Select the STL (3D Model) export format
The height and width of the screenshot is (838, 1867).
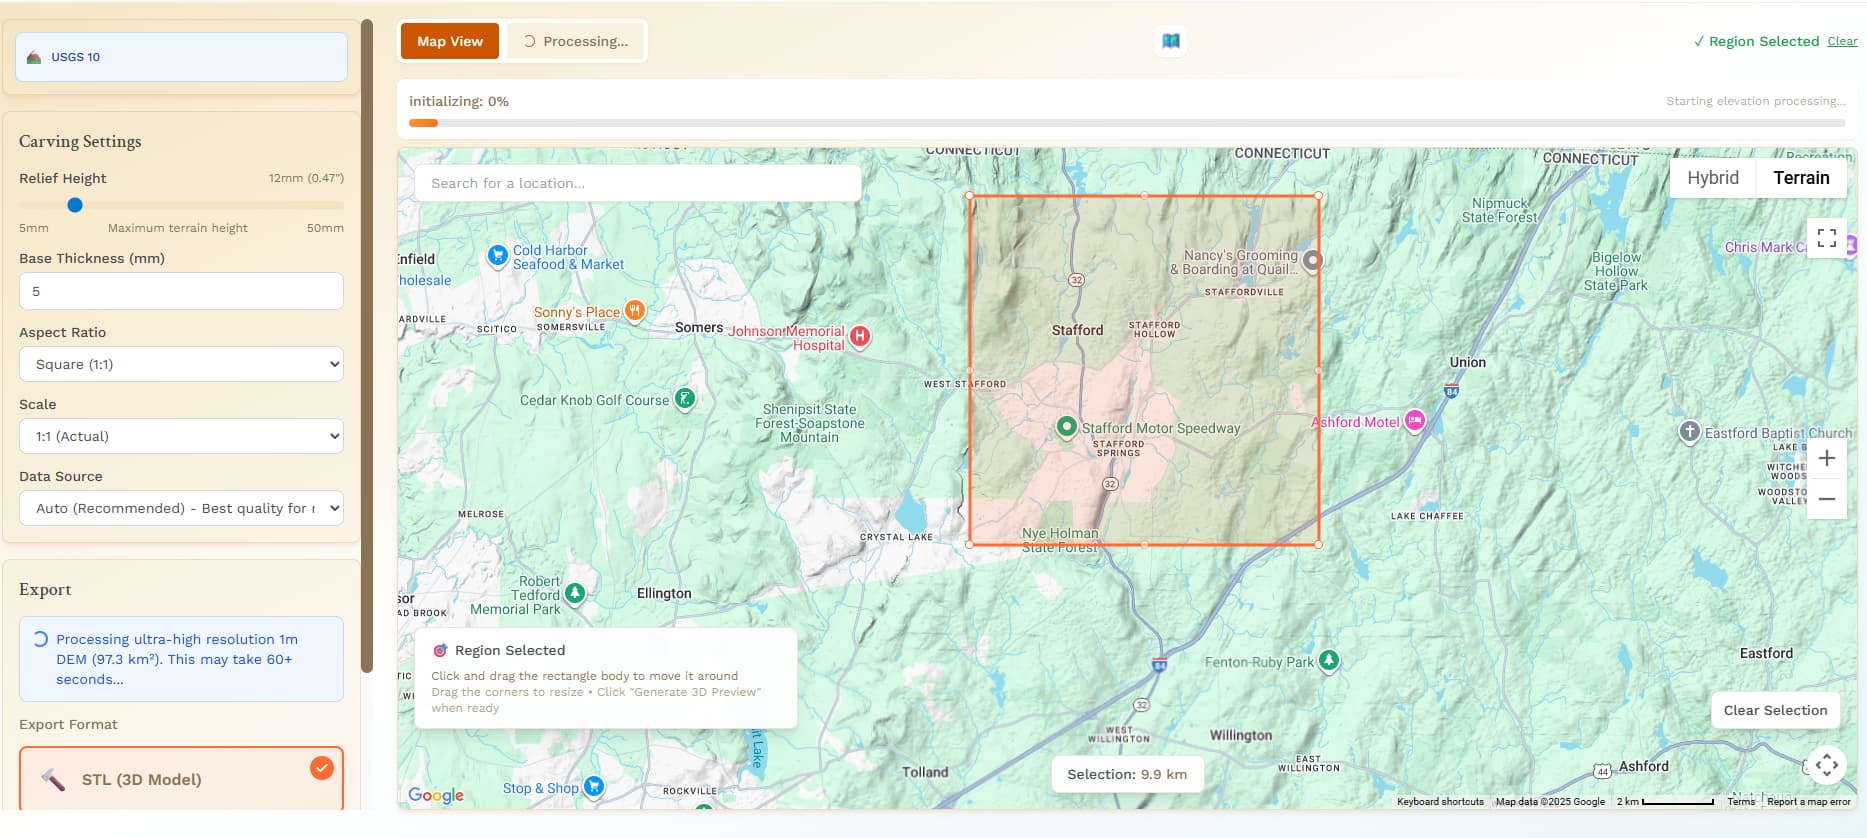tap(181, 779)
